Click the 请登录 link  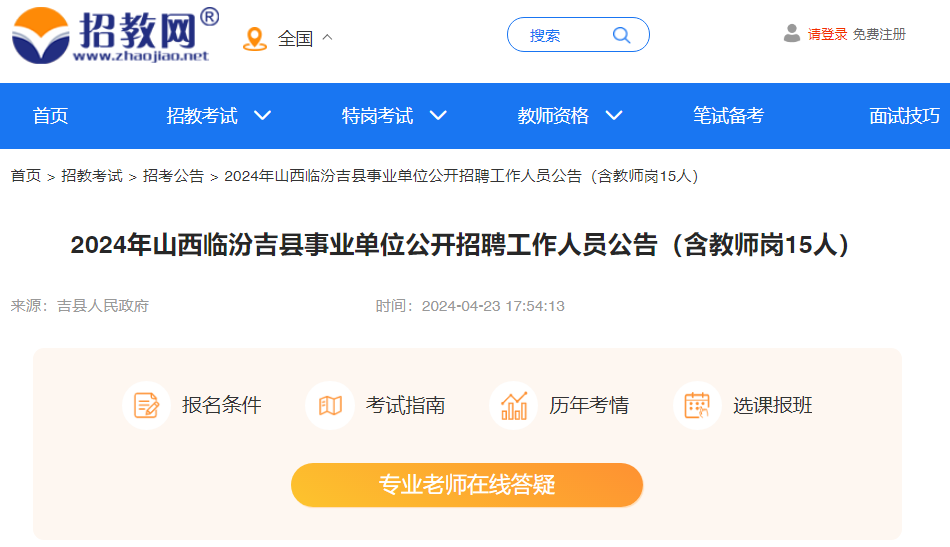click(x=827, y=34)
